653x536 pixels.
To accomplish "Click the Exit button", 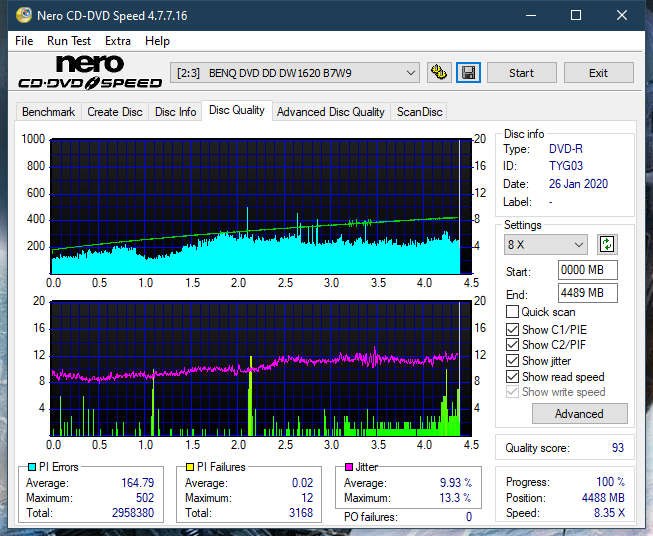I will point(598,73).
